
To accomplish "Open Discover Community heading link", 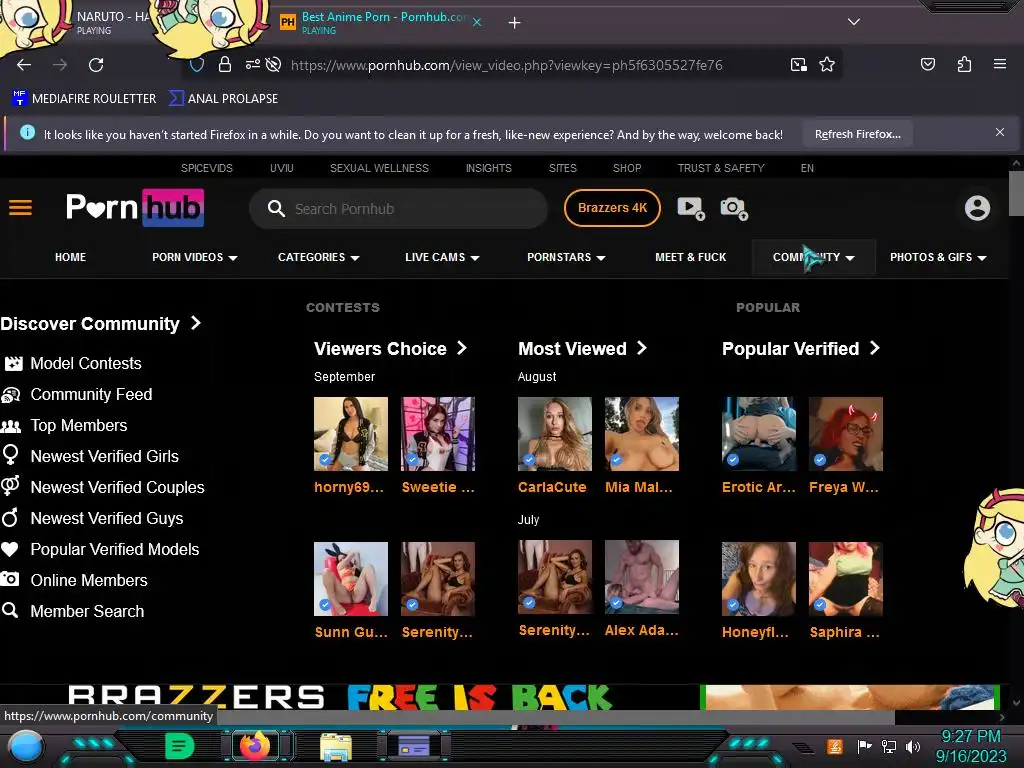I will 101,324.
